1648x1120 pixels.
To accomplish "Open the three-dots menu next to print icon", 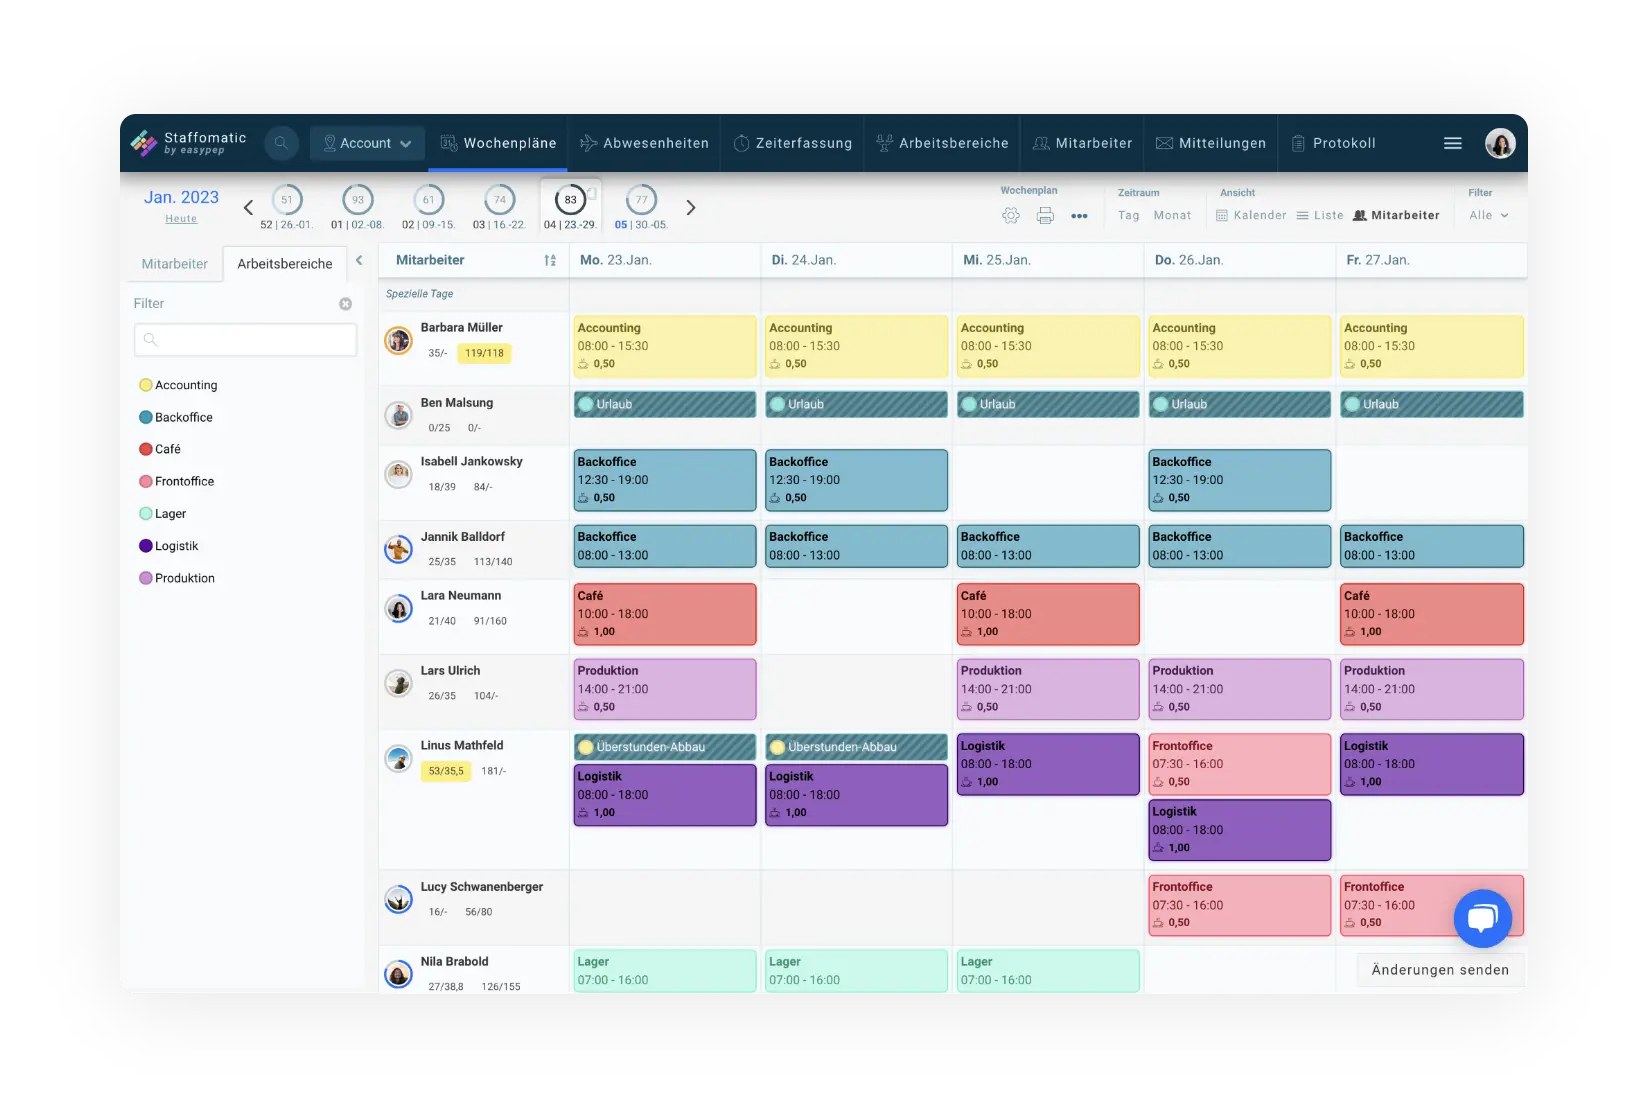I will pos(1079,215).
